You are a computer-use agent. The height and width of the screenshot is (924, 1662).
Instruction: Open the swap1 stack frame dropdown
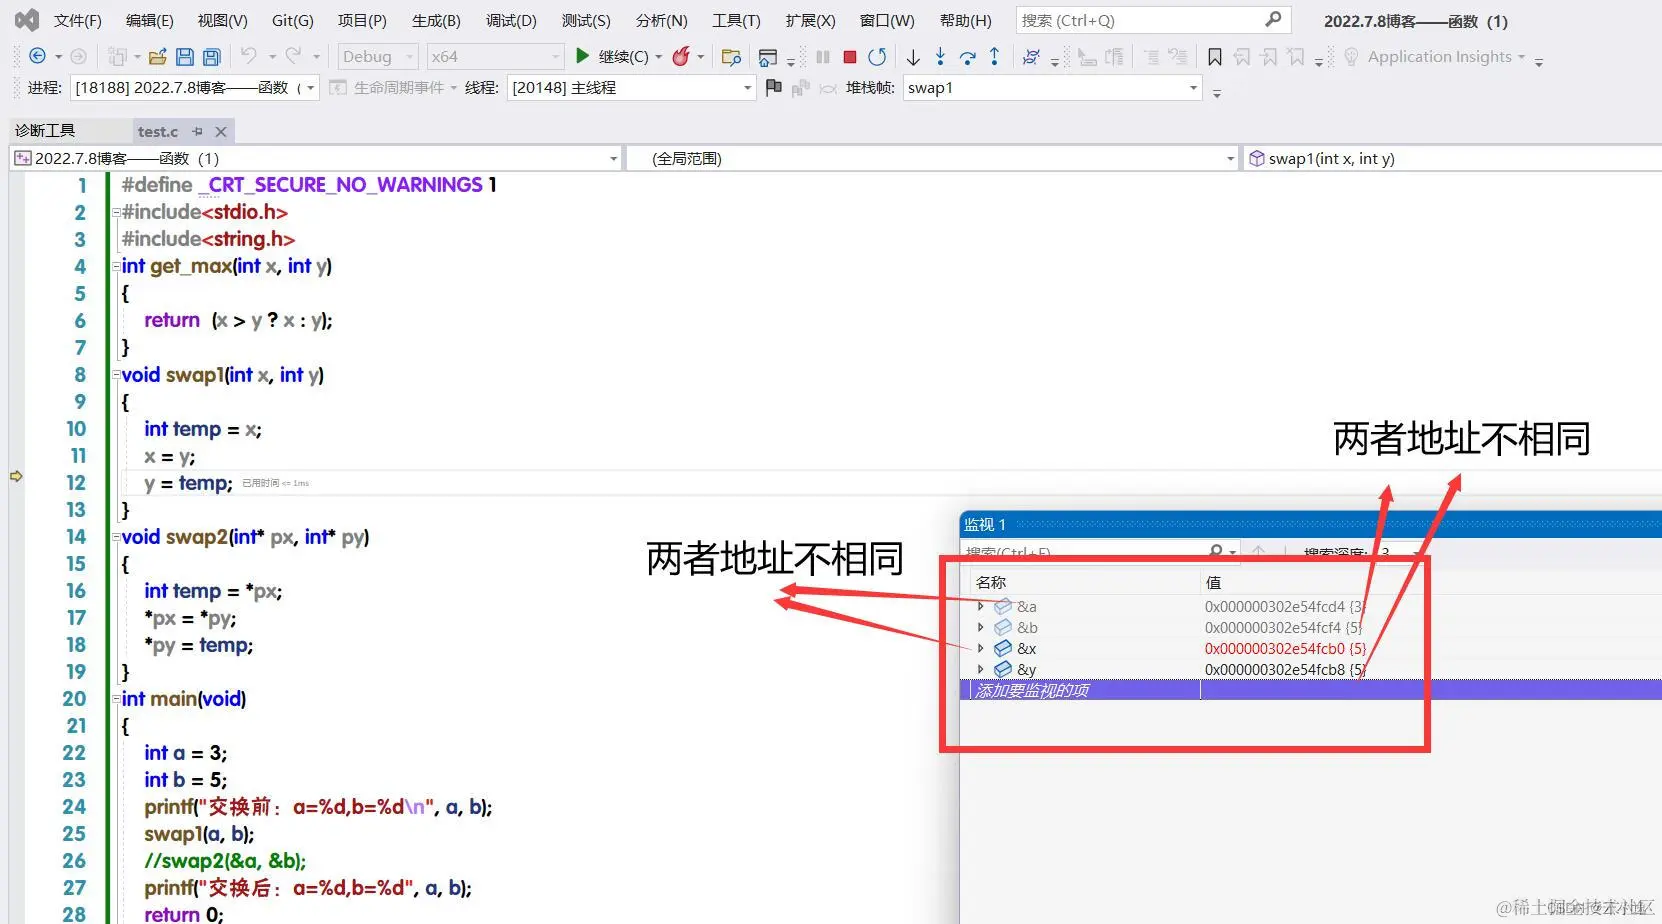point(1190,88)
